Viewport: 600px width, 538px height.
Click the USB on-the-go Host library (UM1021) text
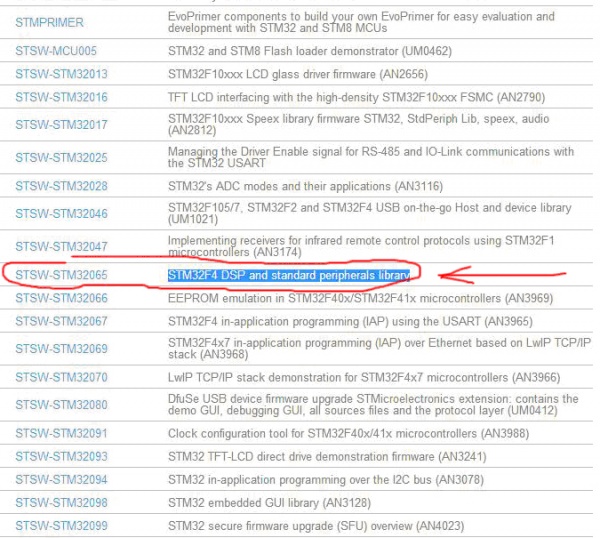370,214
